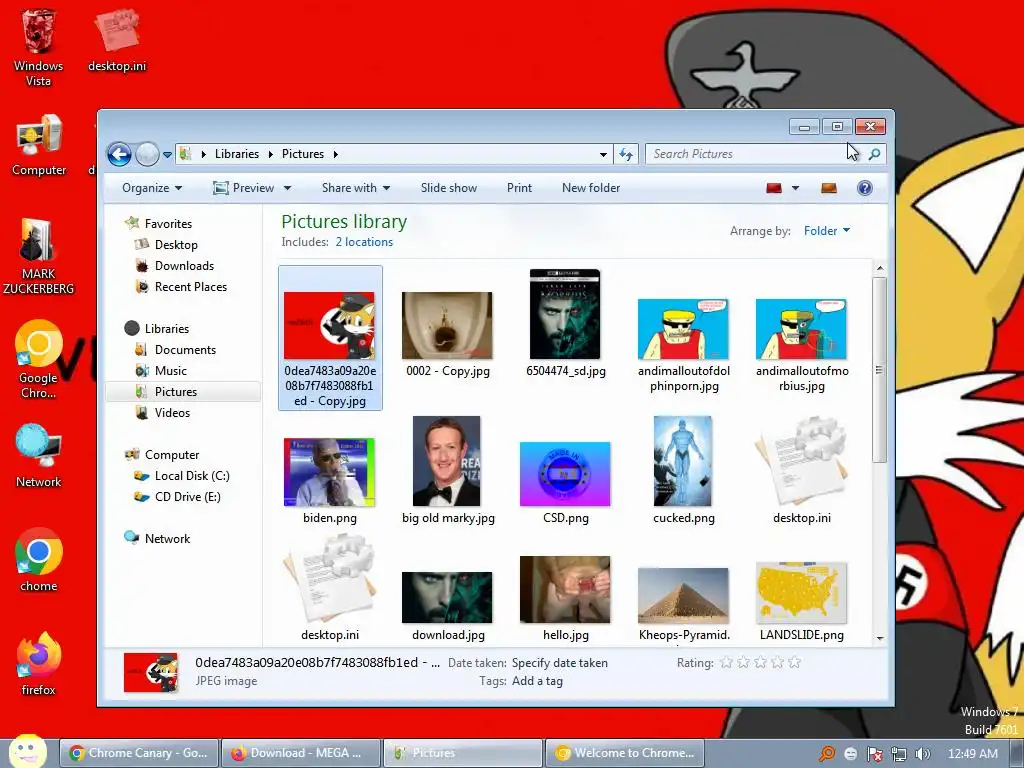Viewport: 1024px width, 768px height.
Task: Open the Share with menu
Action: [x=356, y=188]
